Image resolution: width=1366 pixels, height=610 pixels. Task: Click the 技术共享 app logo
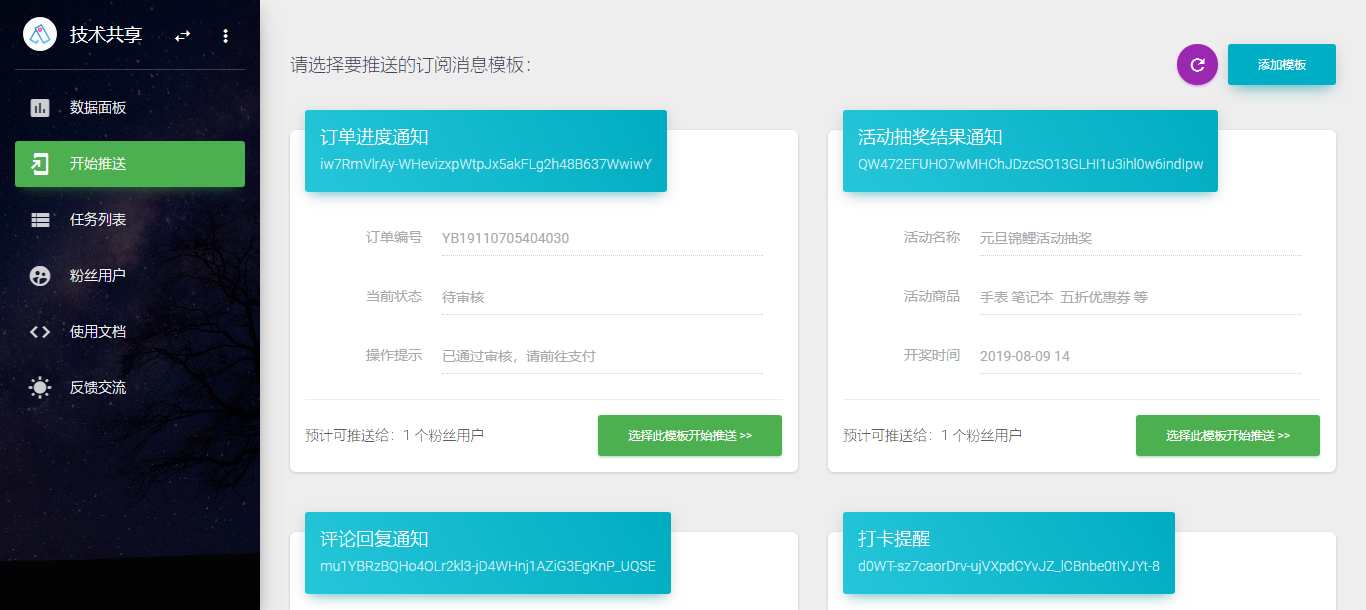(x=40, y=35)
